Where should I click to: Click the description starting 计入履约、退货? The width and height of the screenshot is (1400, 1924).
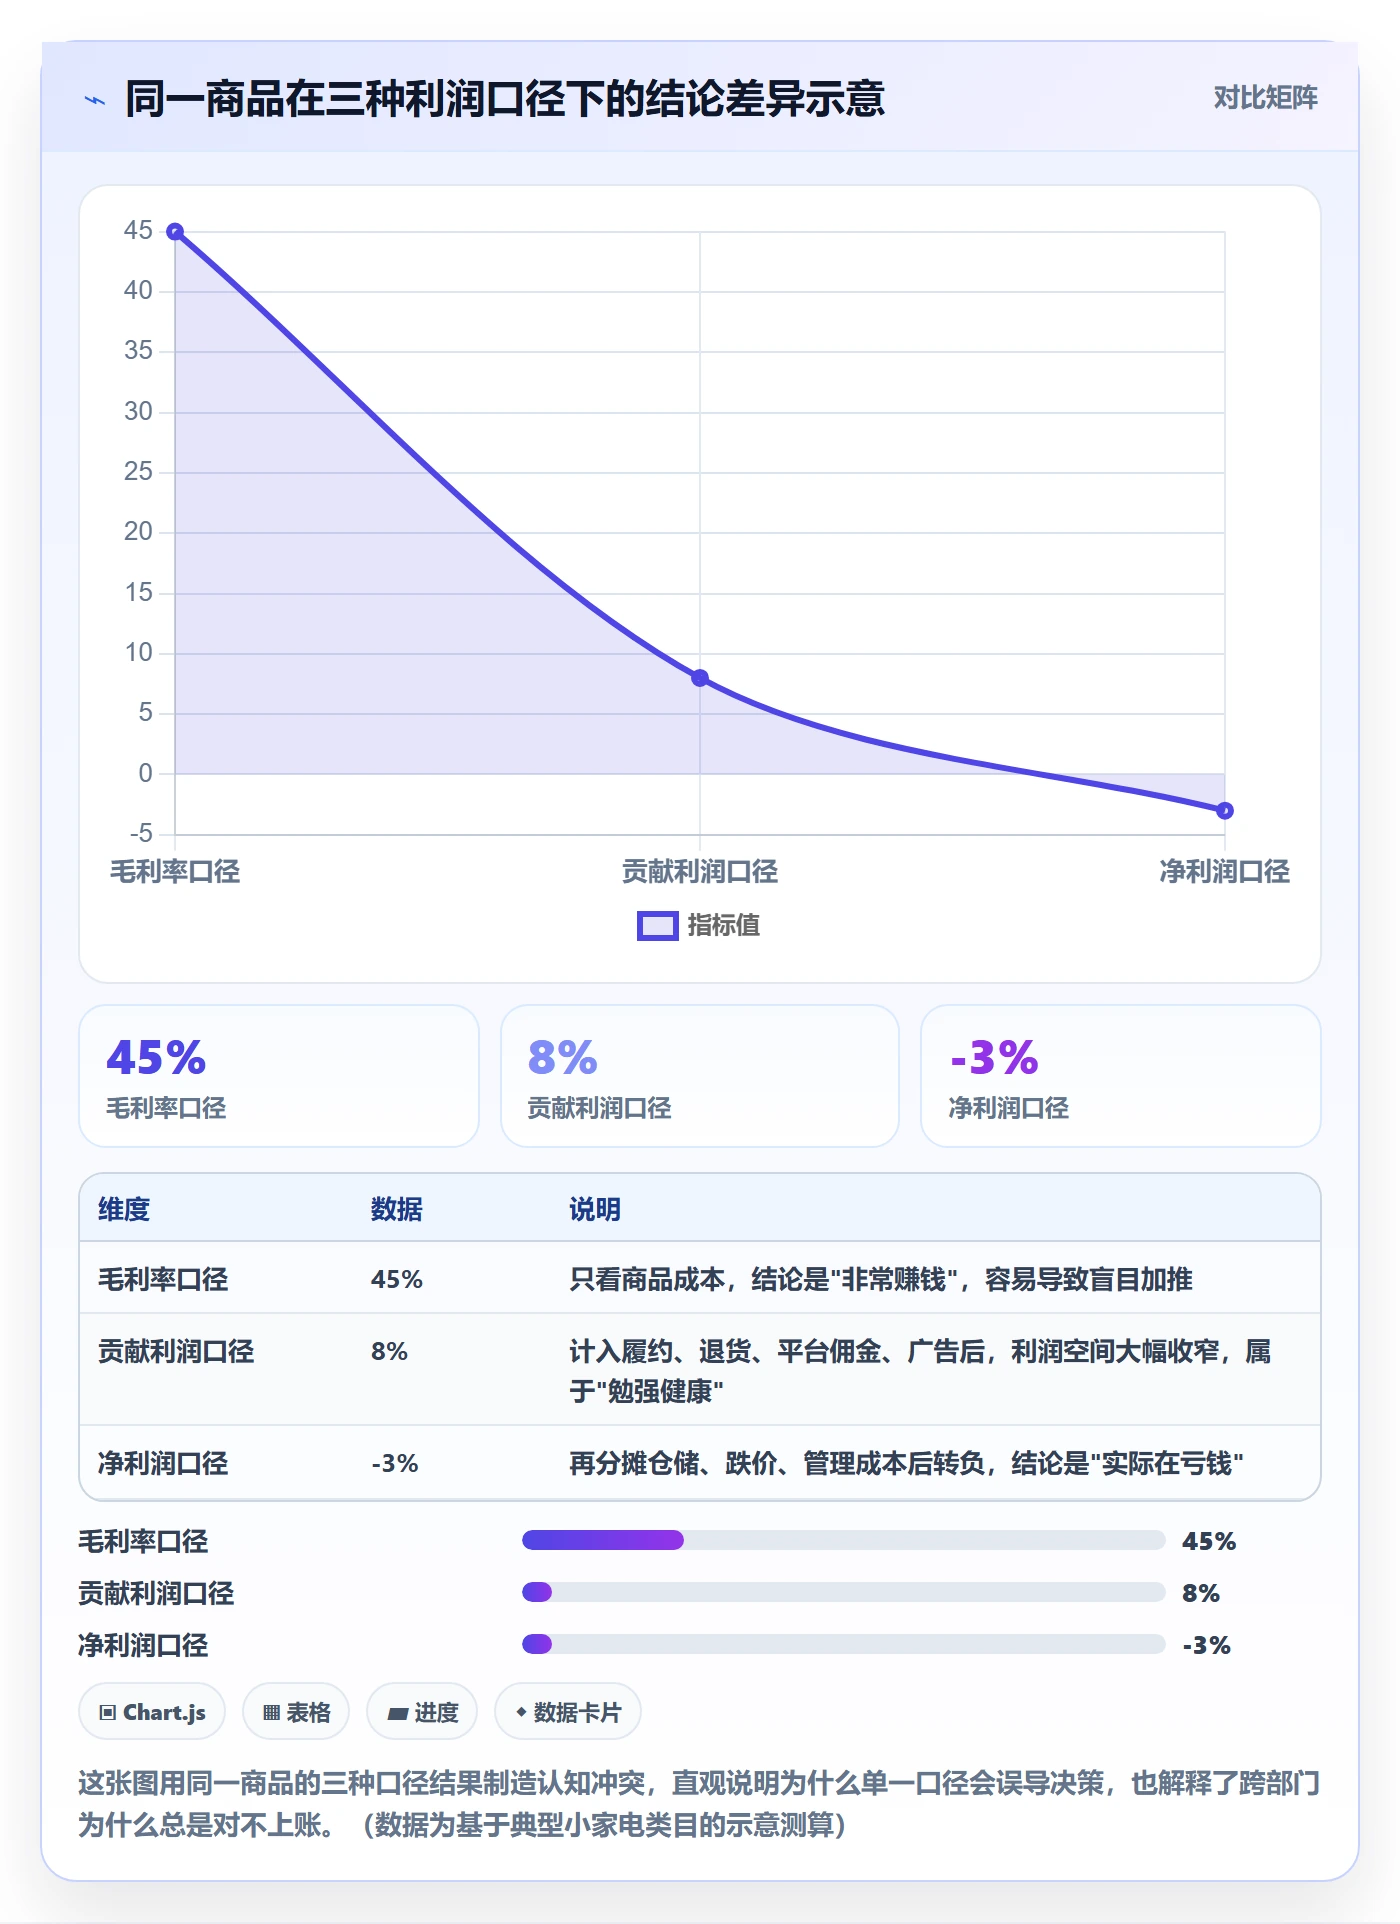[920, 1371]
